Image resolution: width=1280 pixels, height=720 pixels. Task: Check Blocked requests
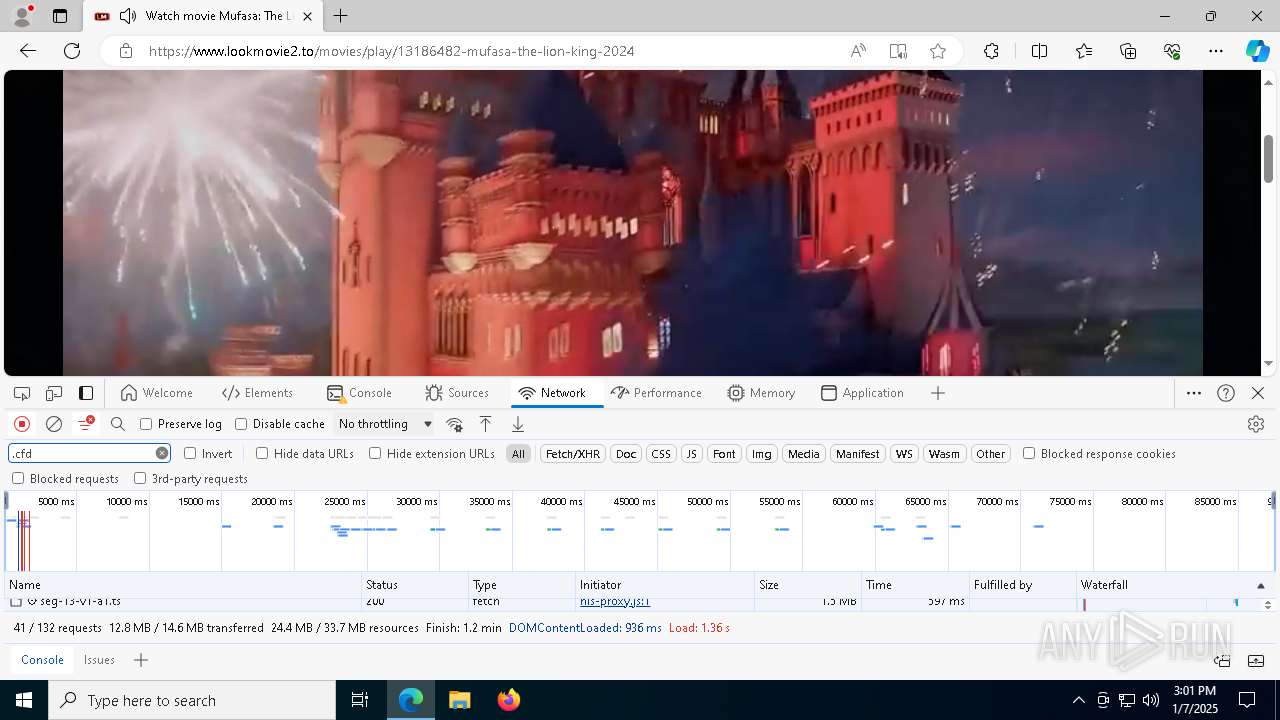[18, 478]
